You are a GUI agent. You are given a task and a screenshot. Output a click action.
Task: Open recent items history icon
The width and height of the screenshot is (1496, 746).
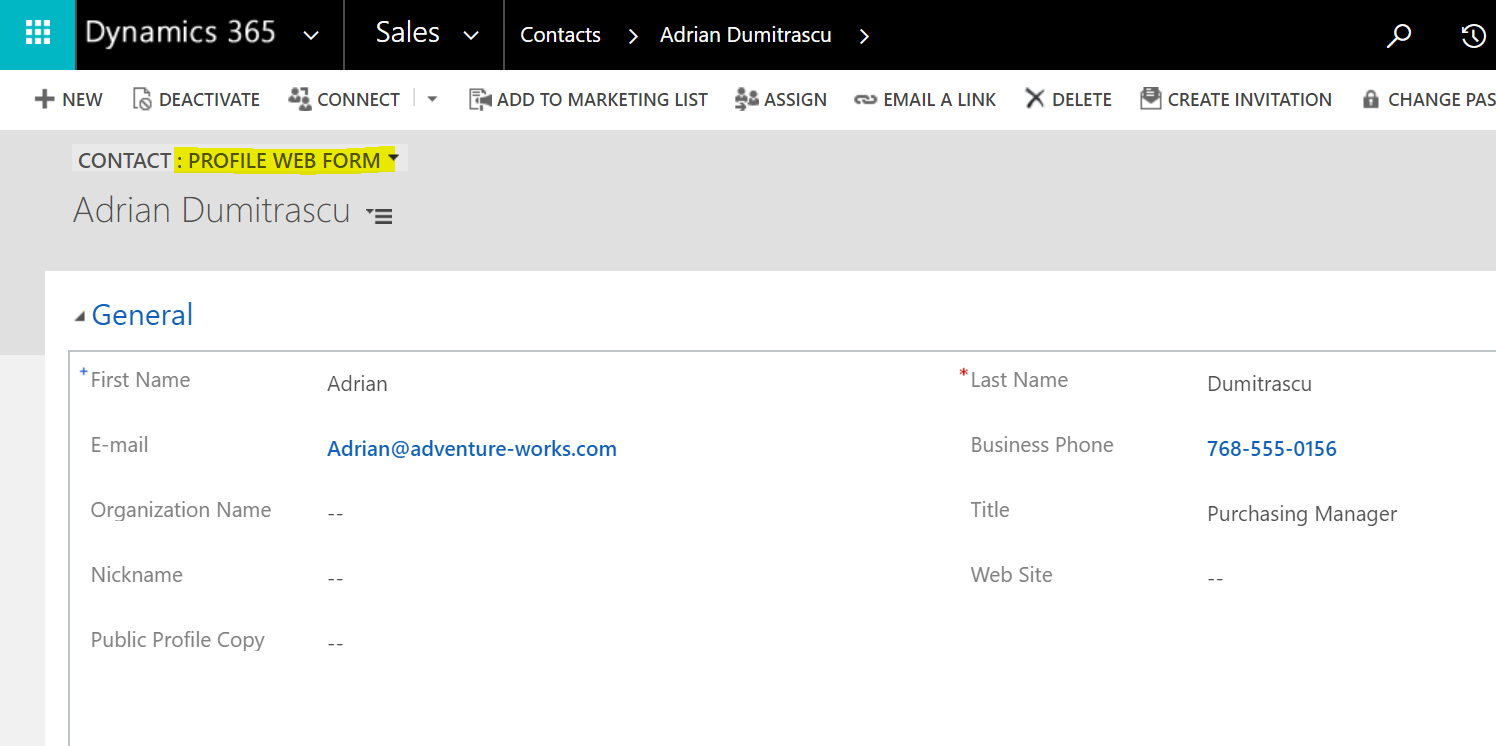pos(1472,36)
